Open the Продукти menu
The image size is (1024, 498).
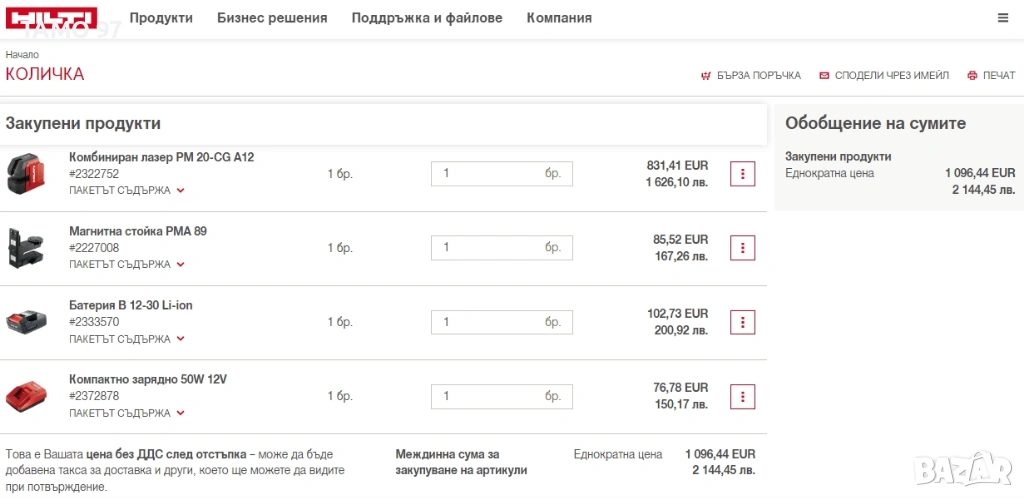coord(161,18)
